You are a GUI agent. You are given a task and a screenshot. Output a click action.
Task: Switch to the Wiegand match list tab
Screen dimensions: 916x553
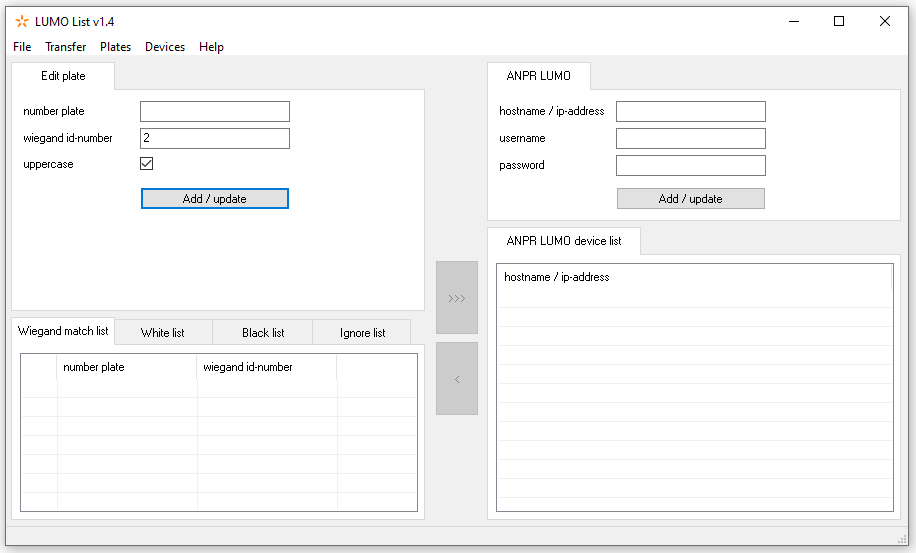tap(63, 331)
